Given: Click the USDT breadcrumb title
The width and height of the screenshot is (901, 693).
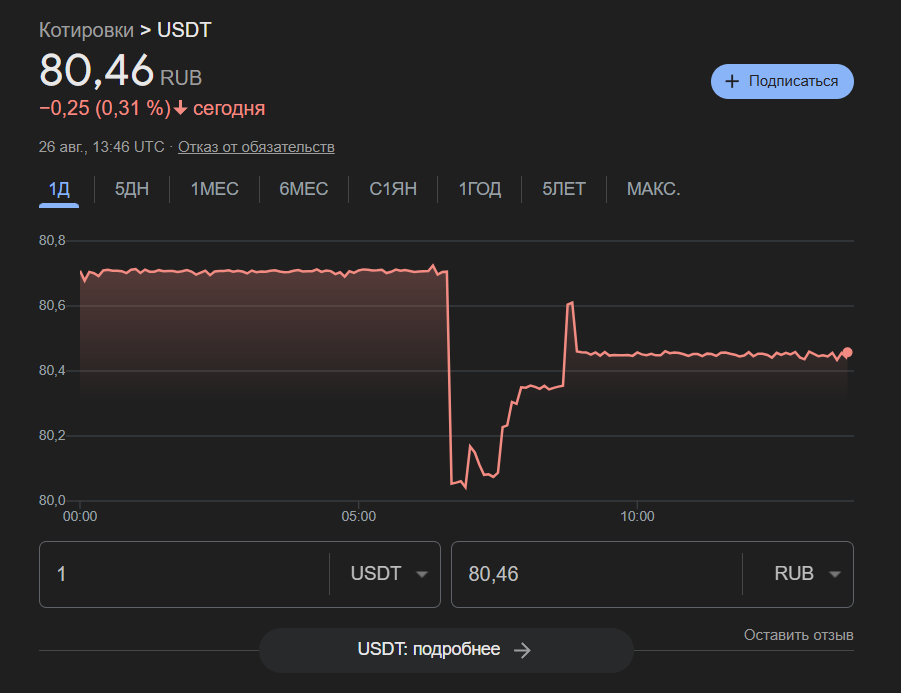Looking at the screenshot, I should [184, 30].
